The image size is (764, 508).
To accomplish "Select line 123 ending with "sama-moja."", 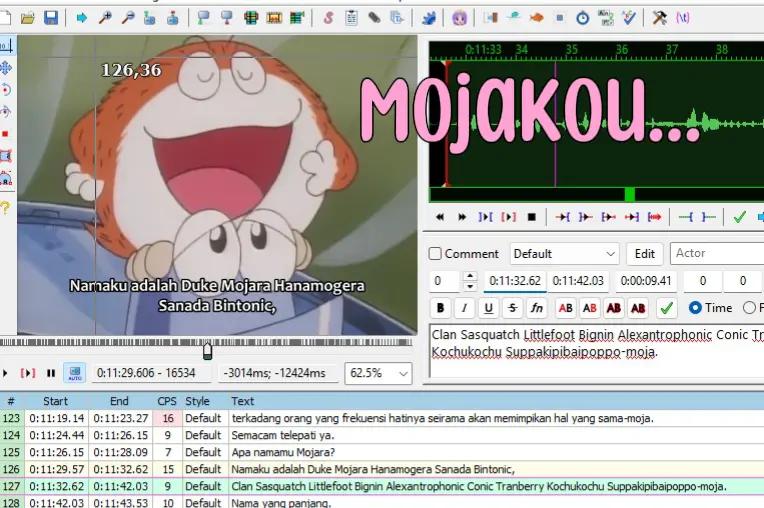I will click(382, 418).
